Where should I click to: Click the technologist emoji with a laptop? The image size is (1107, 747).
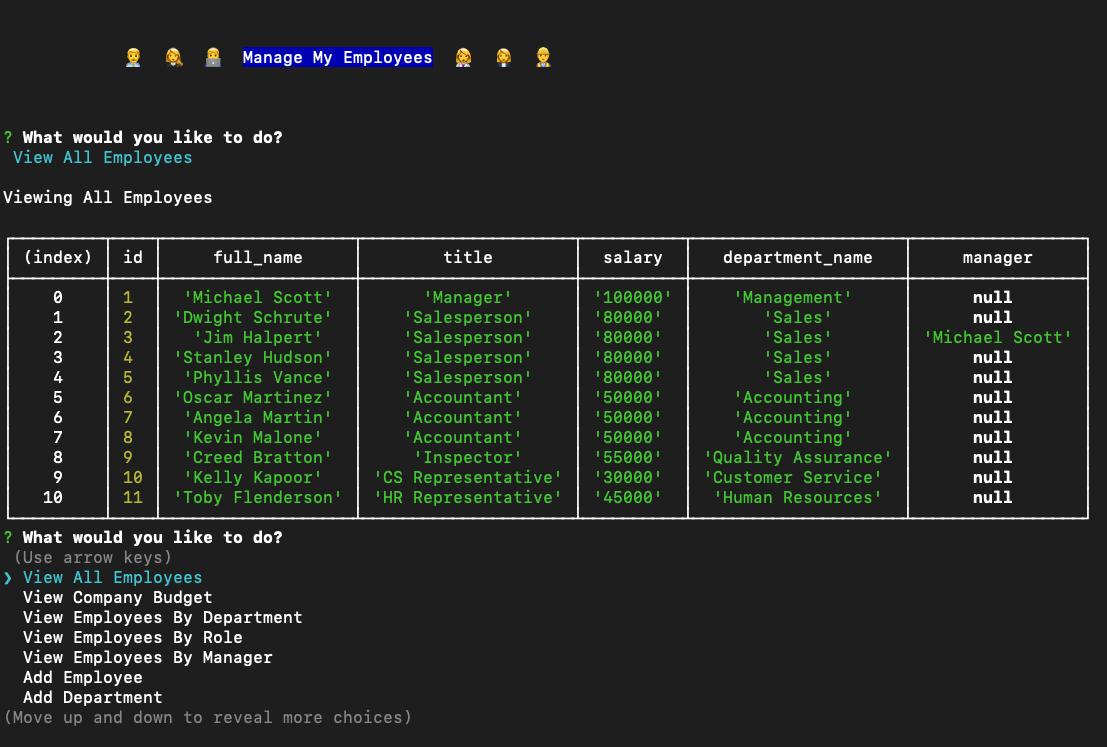point(213,57)
